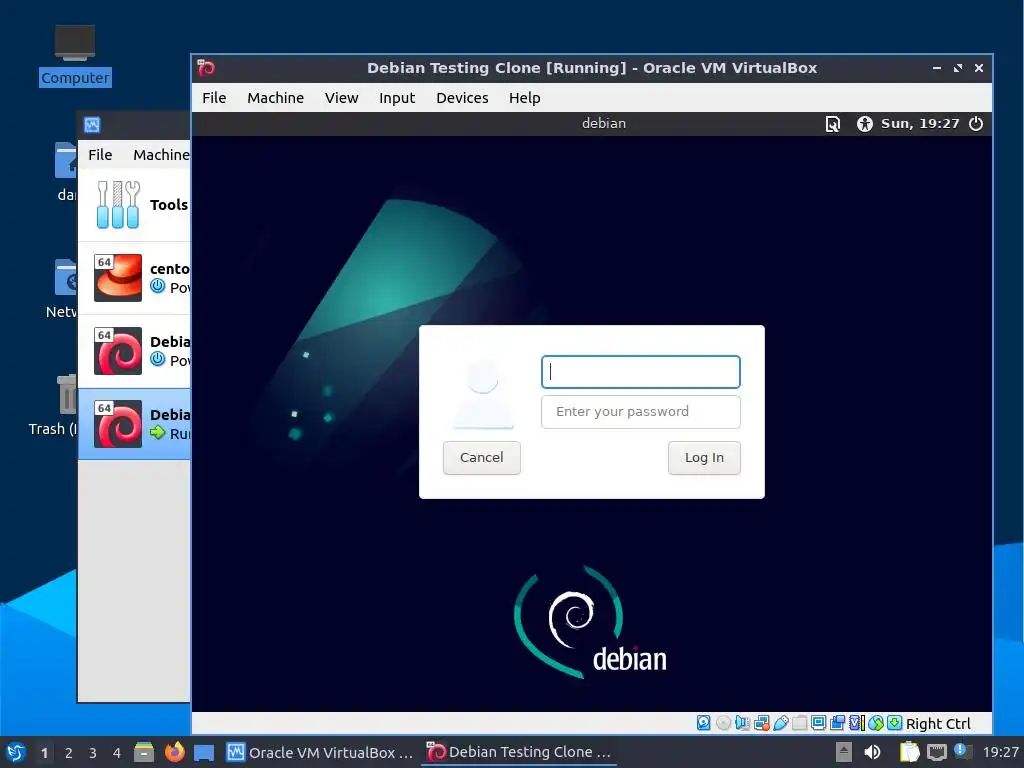The width and height of the screenshot is (1024, 768).
Task: Open the Help menu
Action: [524, 98]
